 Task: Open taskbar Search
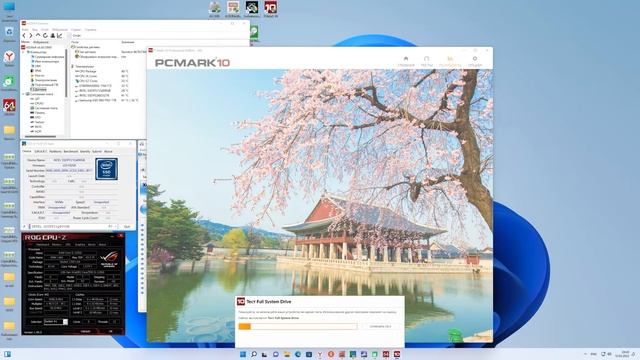point(254,354)
